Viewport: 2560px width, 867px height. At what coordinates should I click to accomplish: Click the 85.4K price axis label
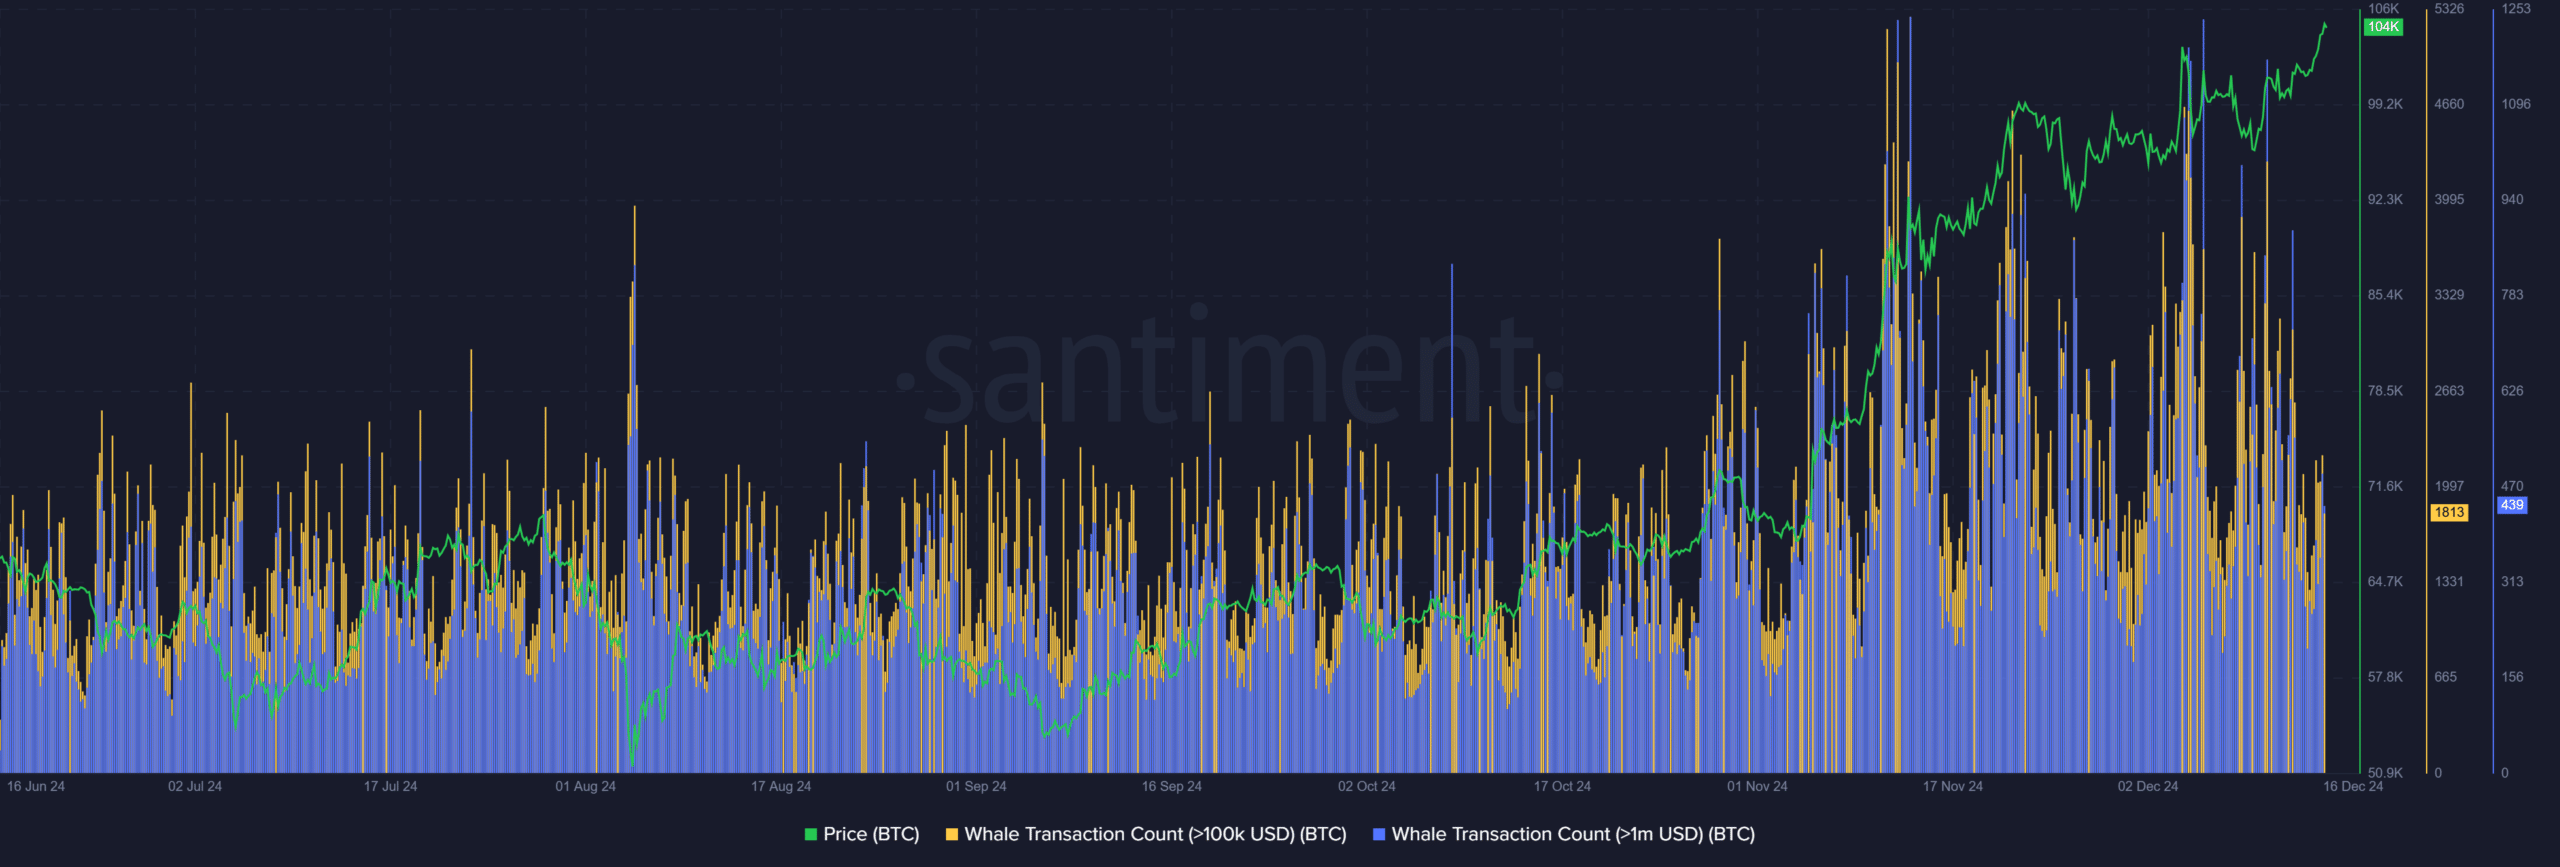2385,295
